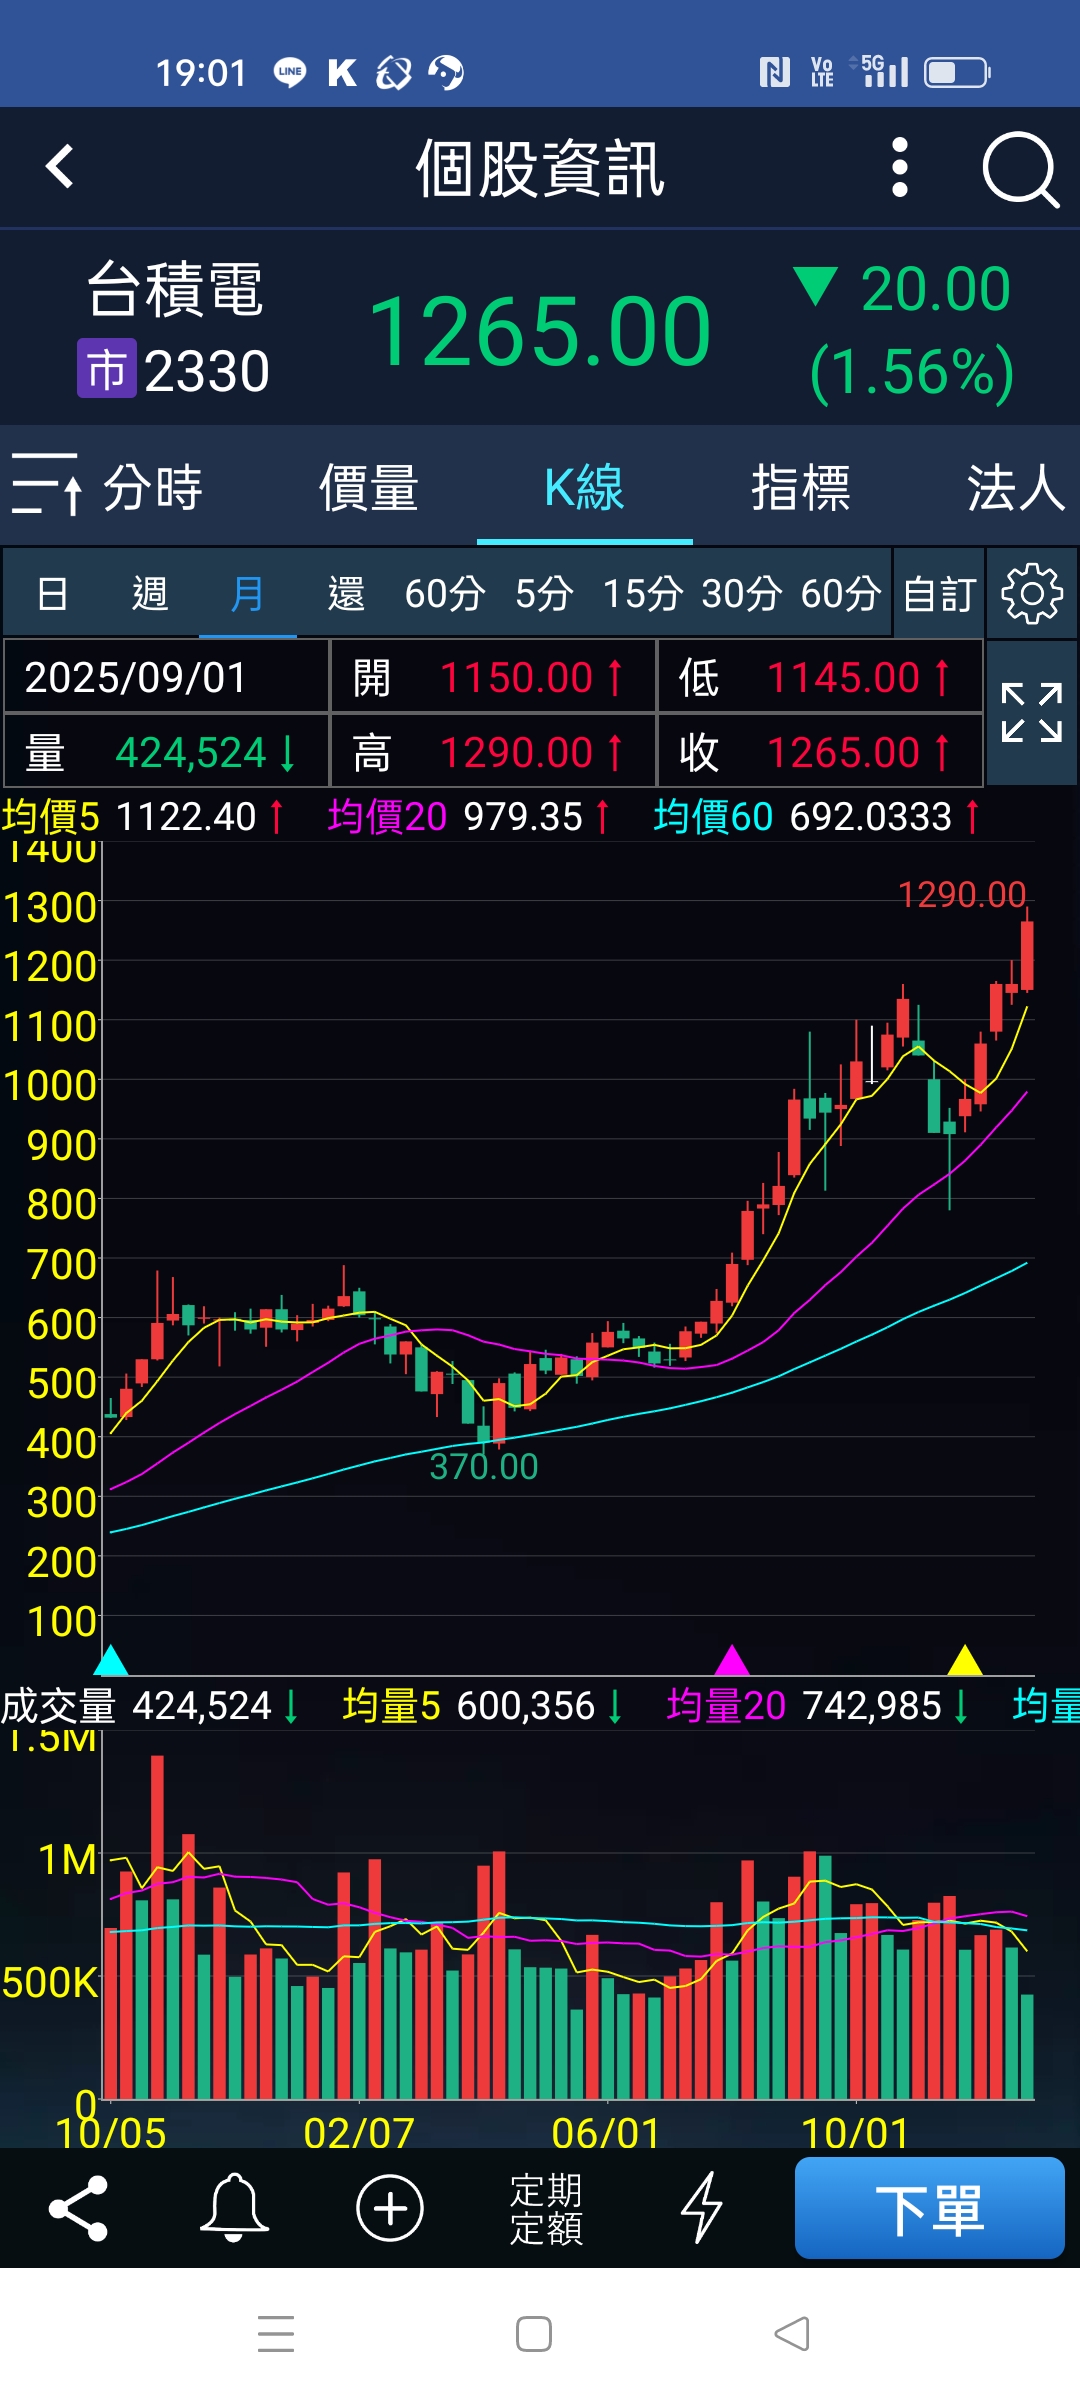Tap the share icon

(x=78, y=2207)
